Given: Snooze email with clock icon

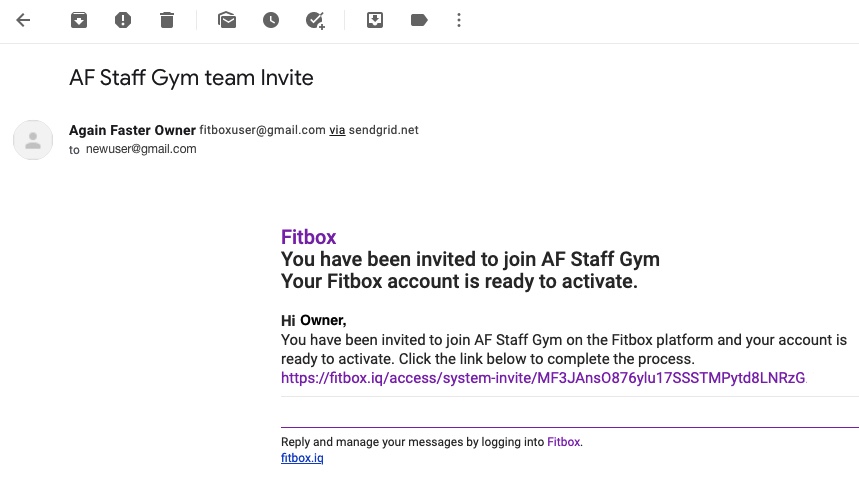Looking at the screenshot, I should [x=271, y=20].
